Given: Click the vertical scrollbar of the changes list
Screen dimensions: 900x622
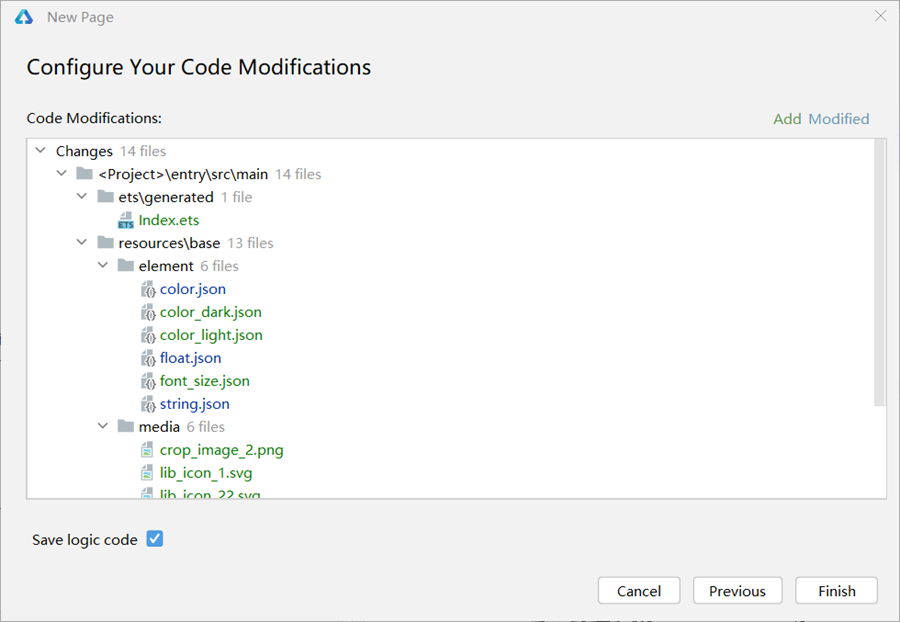Looking at the screenshot, I should click(880, 272).
